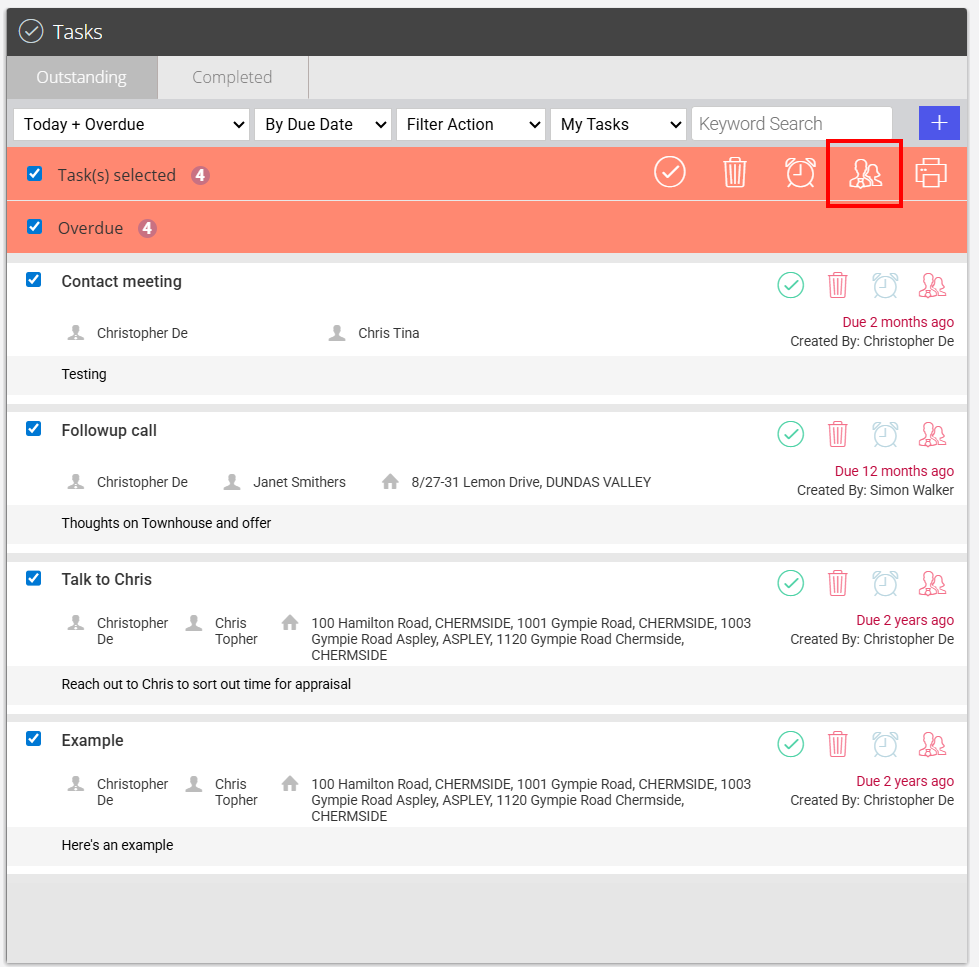Open the By Due Date sort dropdown
This screenshot has width=979, height=972.
click(323, 124)
